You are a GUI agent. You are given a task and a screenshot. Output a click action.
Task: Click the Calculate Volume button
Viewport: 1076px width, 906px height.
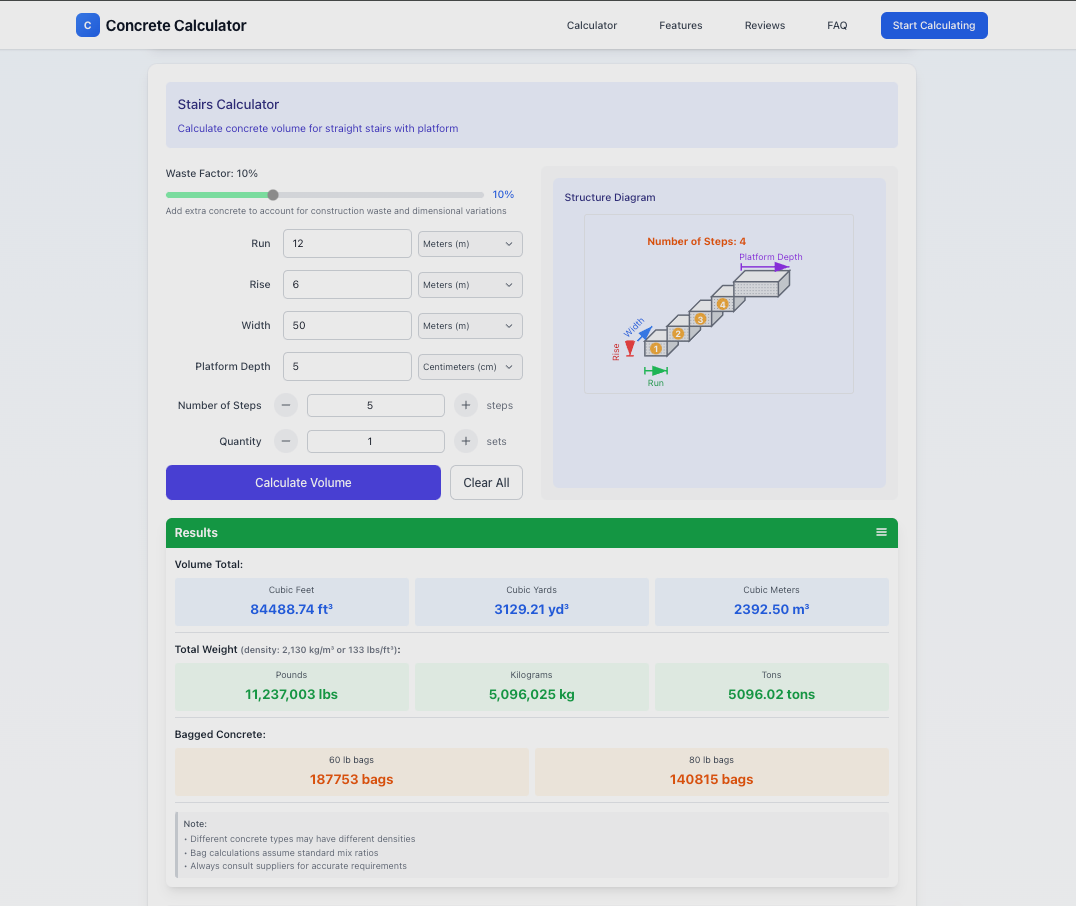[303, 483]
